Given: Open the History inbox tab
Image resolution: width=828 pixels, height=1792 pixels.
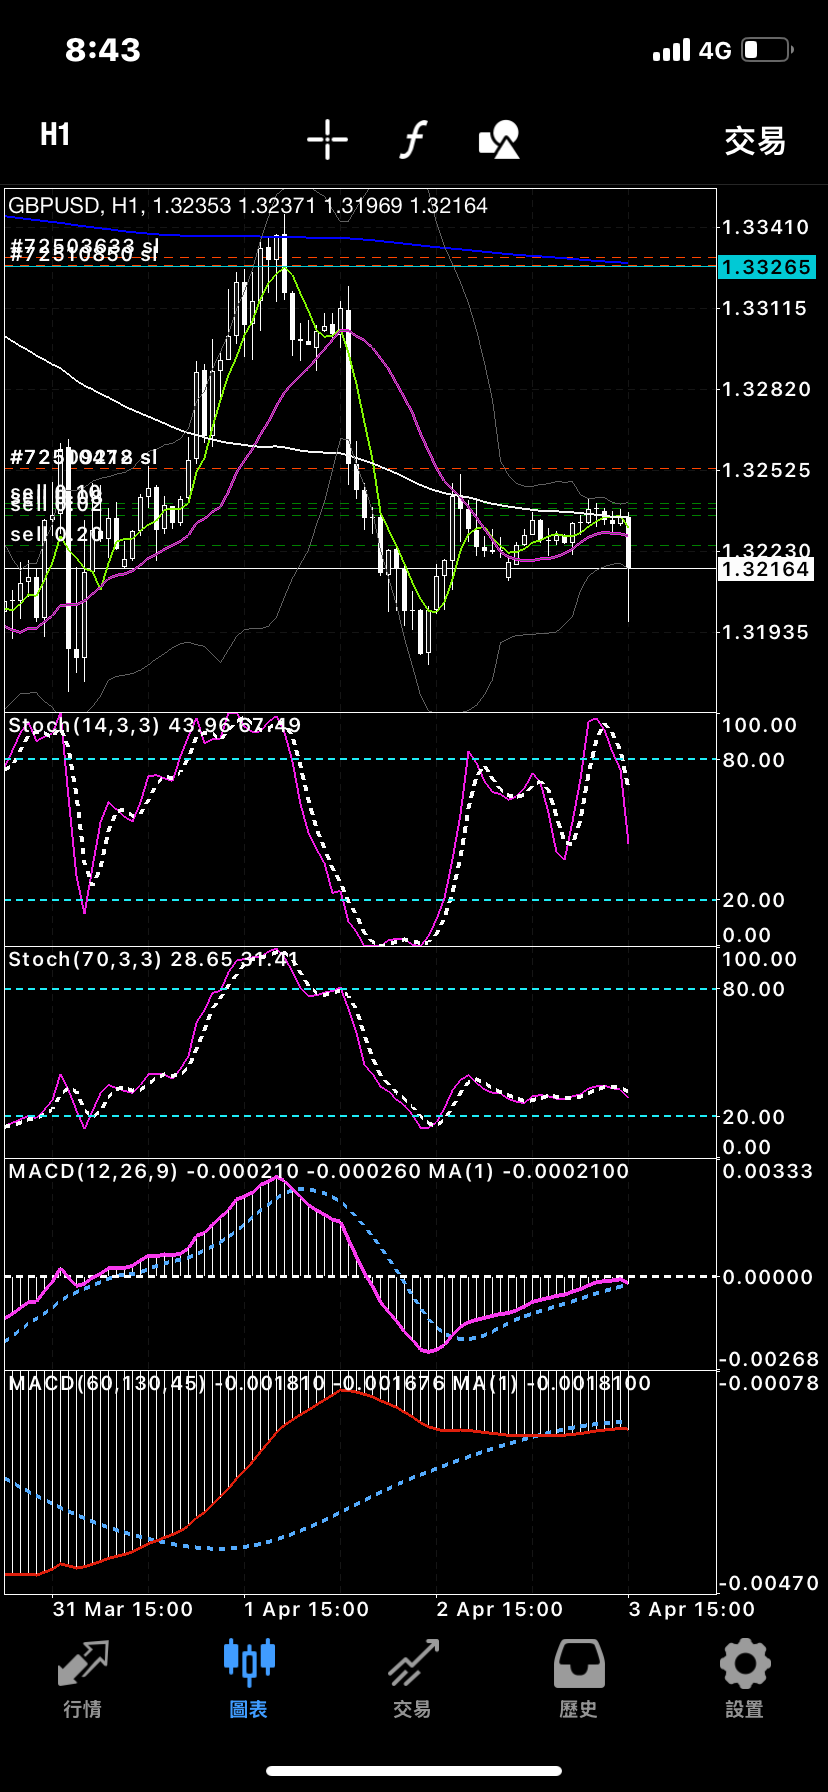Looking at the screenshot, I should (x=579, y=1678).
